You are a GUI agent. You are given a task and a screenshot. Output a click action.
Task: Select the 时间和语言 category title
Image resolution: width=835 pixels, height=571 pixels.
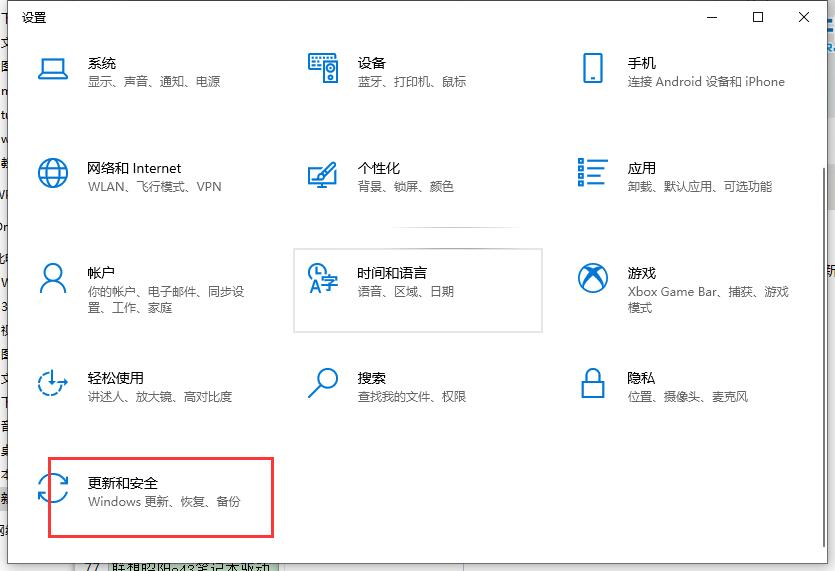click(392, 273)
